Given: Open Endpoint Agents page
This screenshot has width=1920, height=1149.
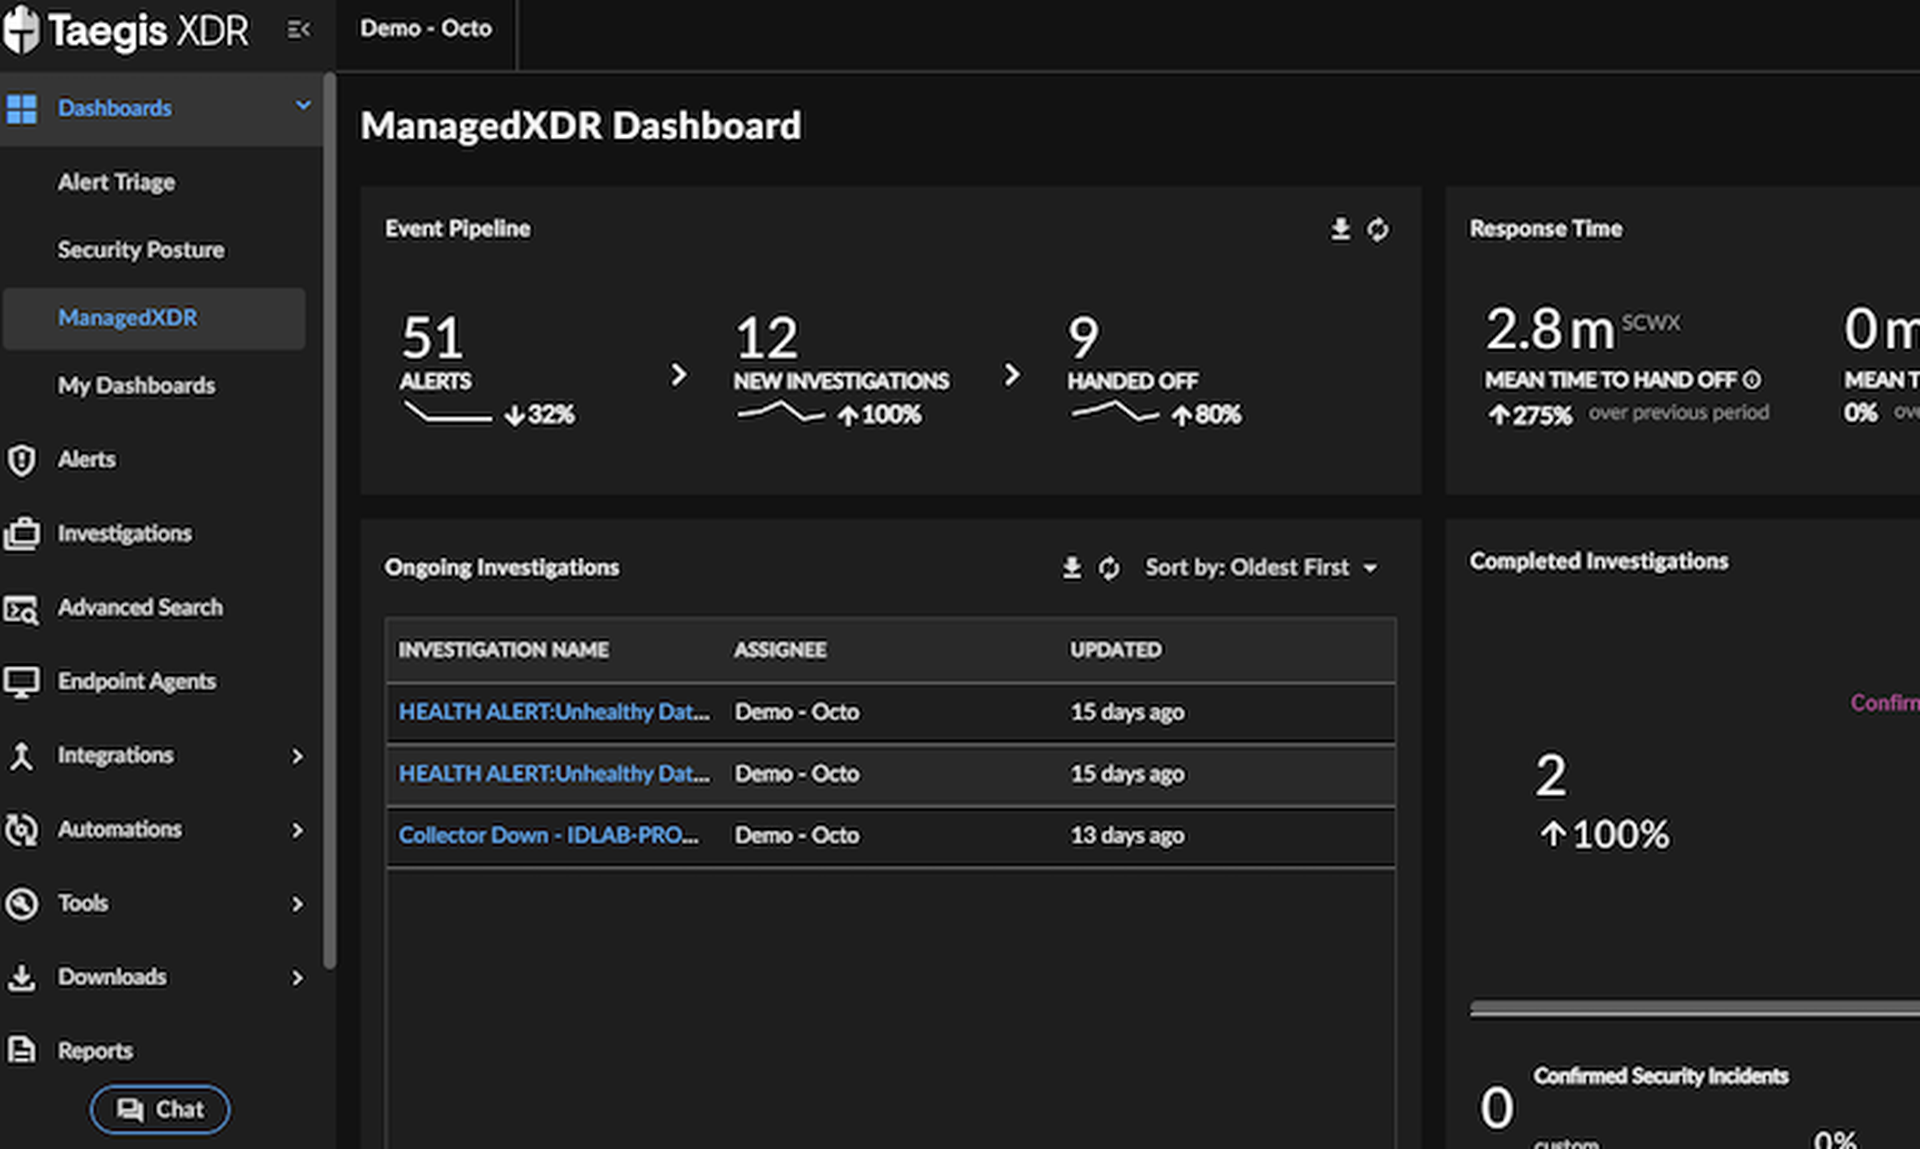Looking at the screenshot, I should tap(137, 682).
